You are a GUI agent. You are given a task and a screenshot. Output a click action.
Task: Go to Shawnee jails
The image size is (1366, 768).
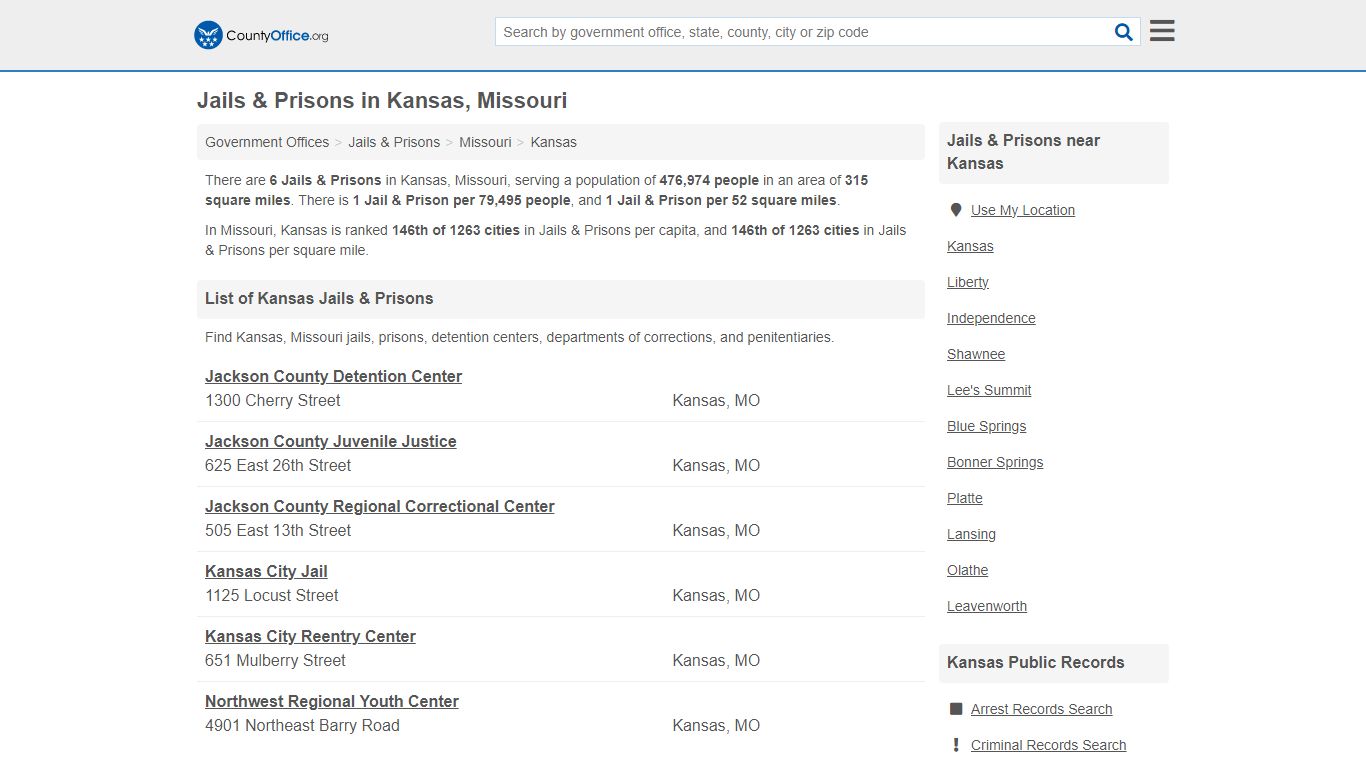point(976,354)
